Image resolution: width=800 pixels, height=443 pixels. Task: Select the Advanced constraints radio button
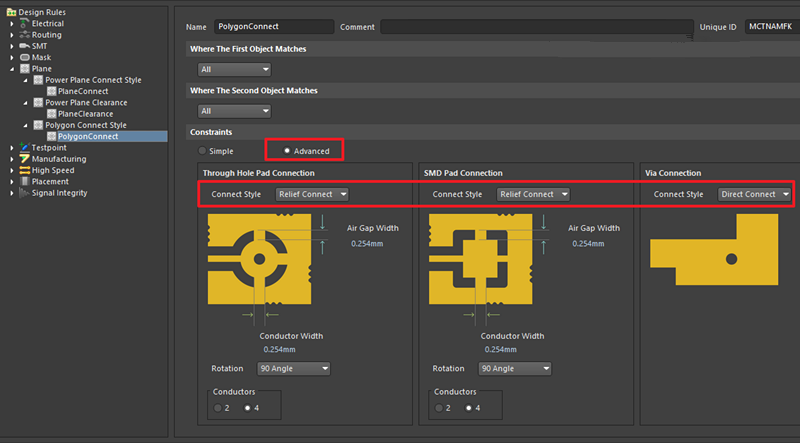point(288,151)
